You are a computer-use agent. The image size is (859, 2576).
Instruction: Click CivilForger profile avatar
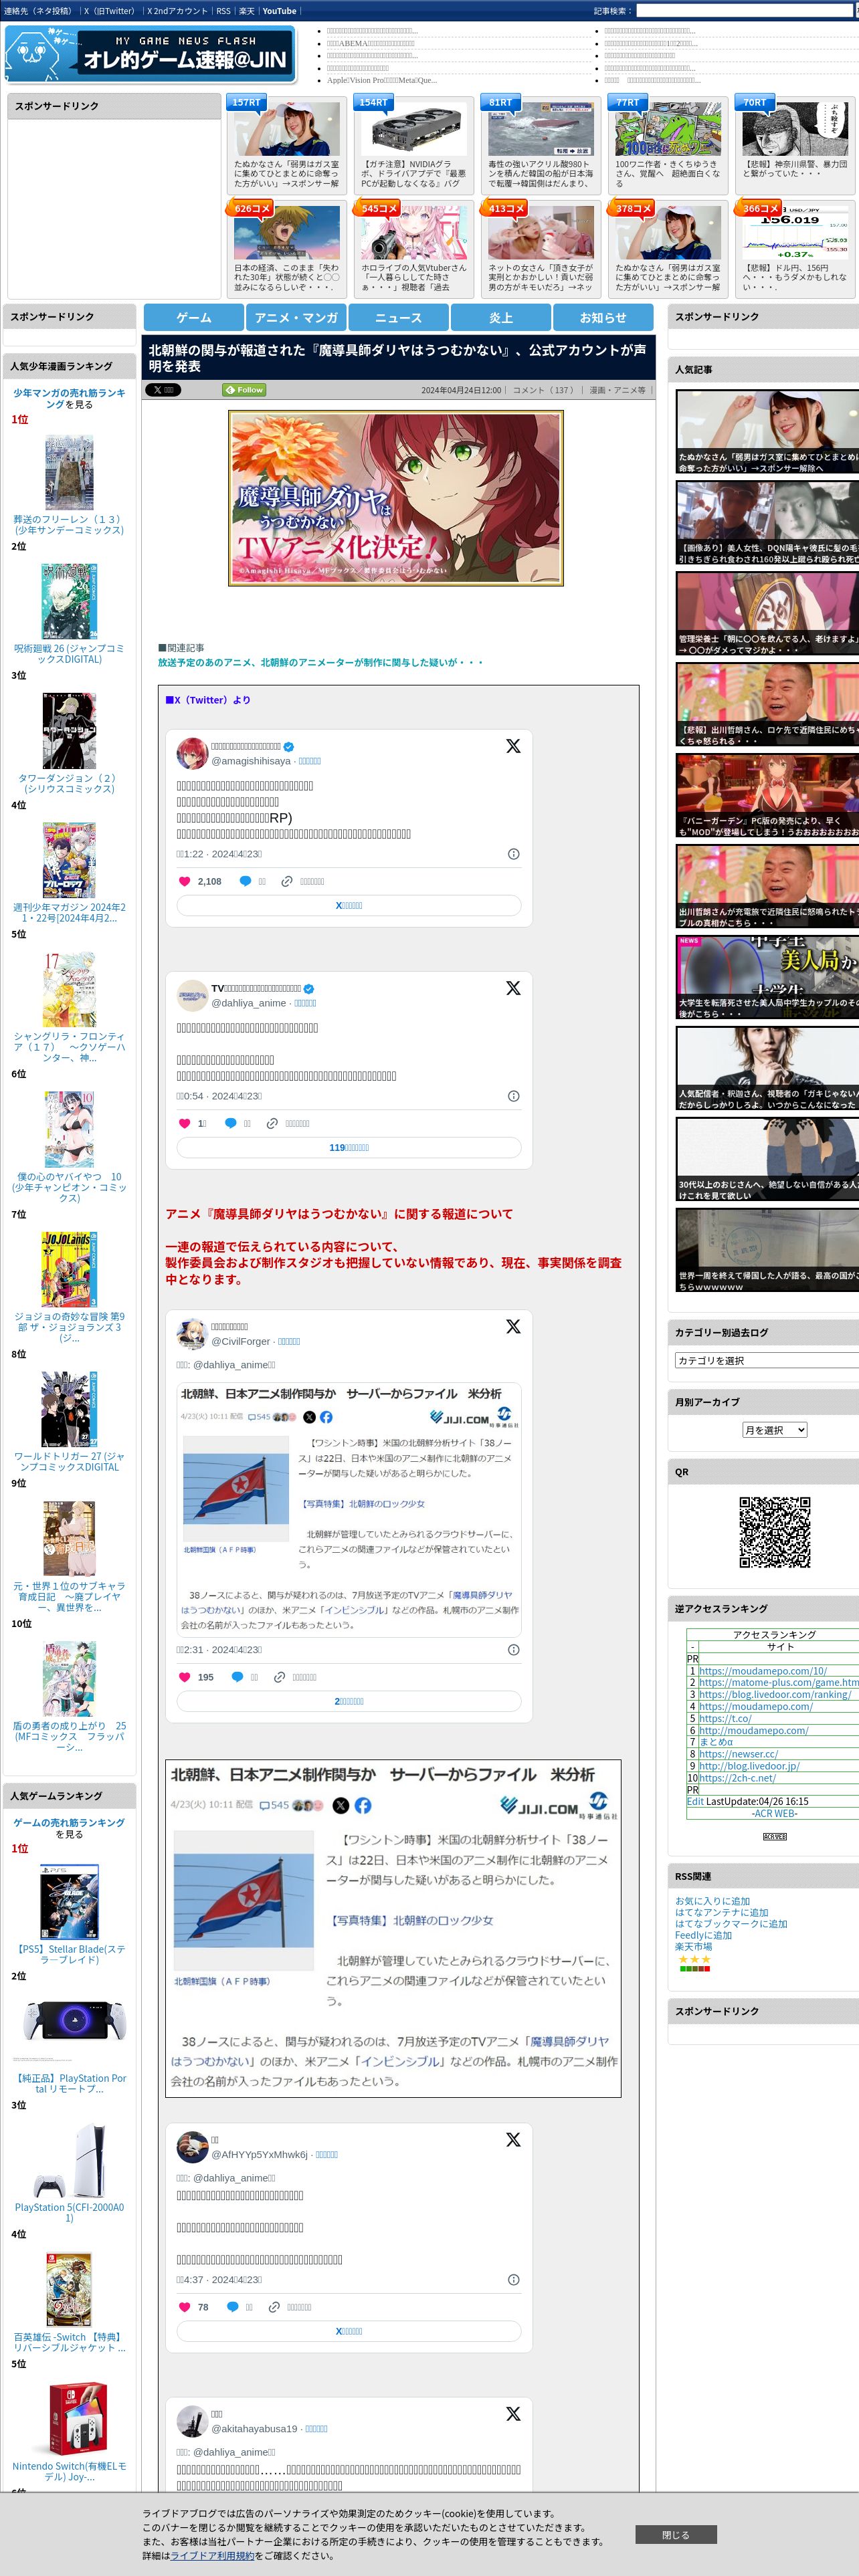tap(192, 1333)
